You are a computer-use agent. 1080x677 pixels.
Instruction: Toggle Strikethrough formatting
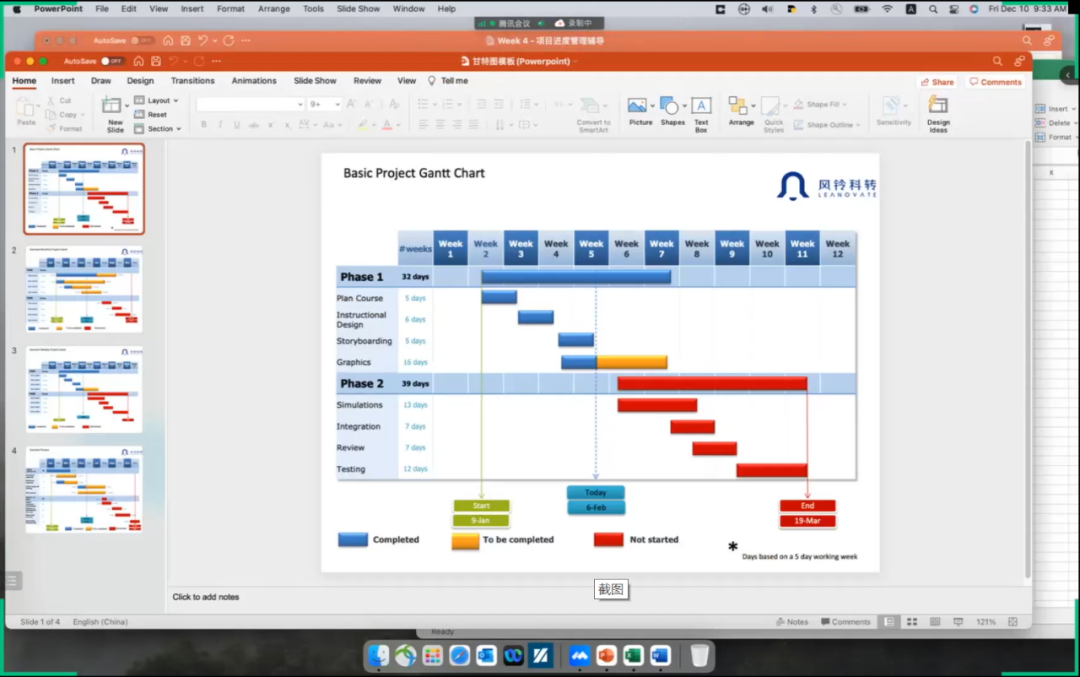pyautogui.click(x=253, y=125)
